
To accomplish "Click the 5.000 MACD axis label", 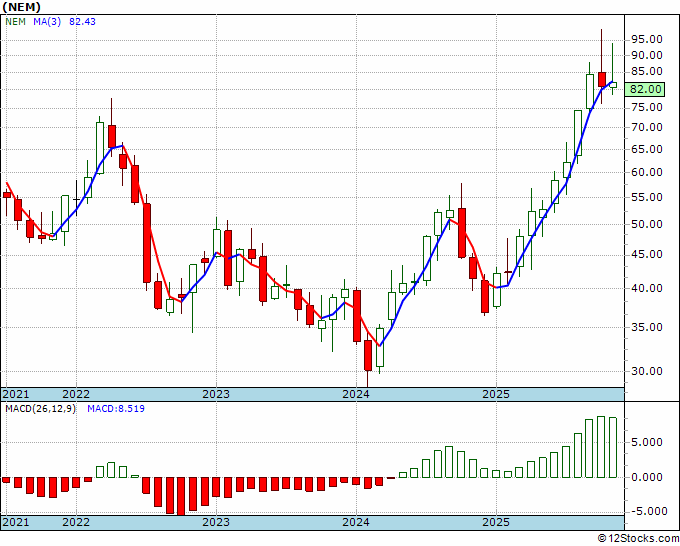I will click(x=647, y=442).
